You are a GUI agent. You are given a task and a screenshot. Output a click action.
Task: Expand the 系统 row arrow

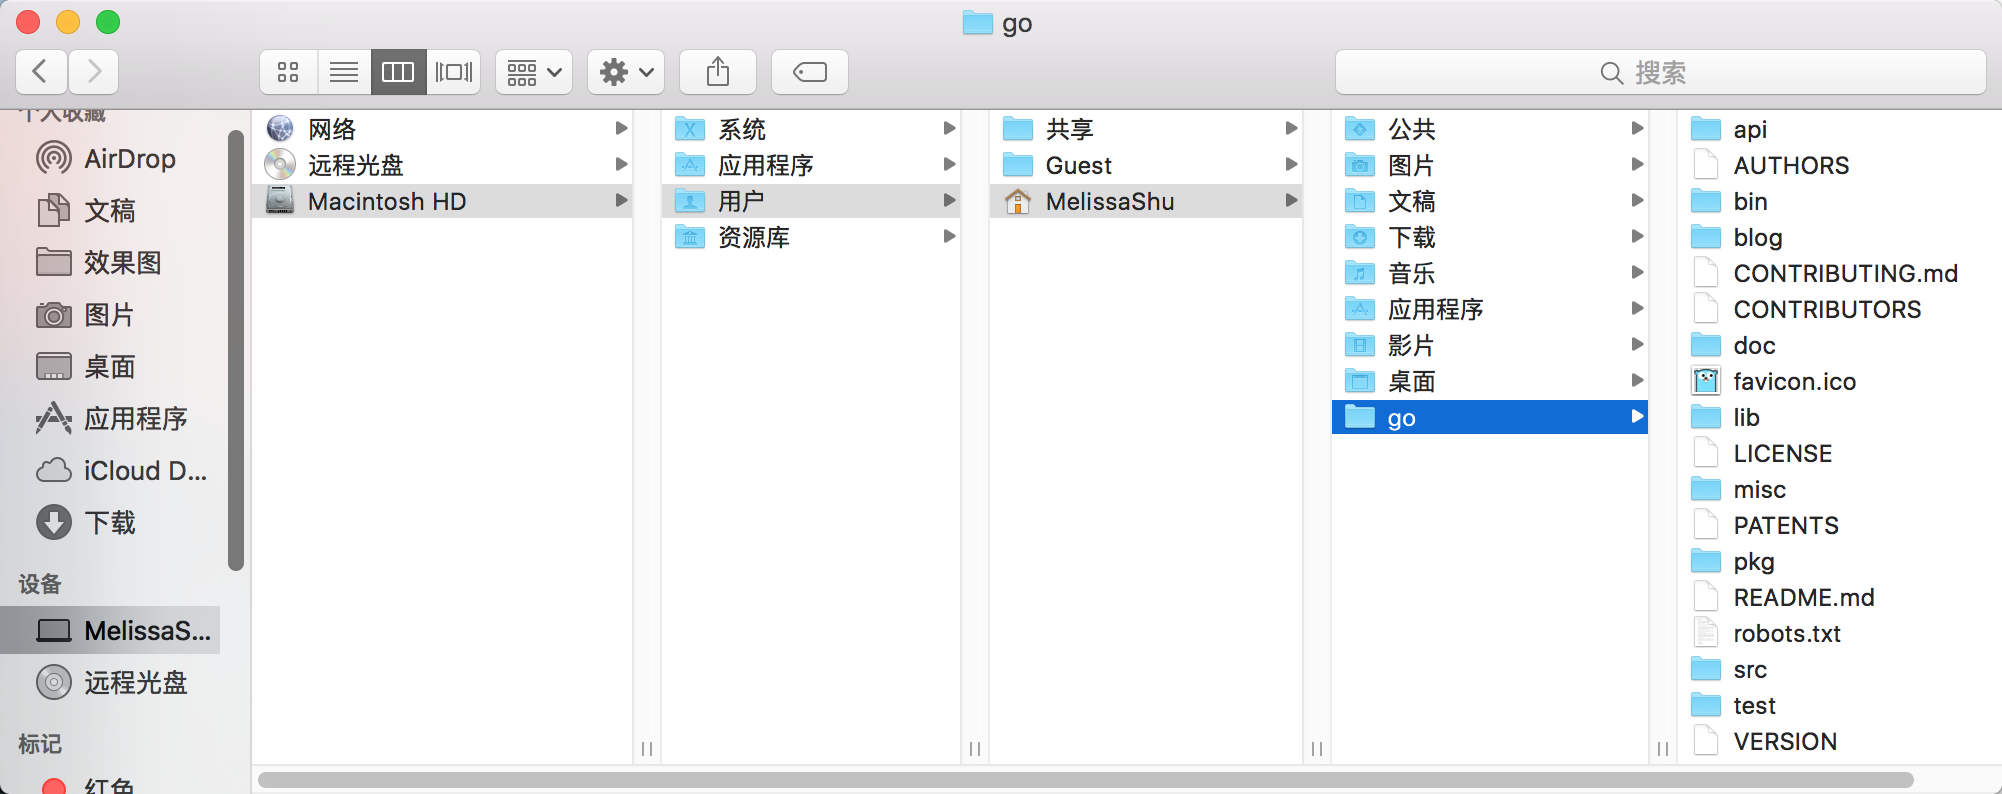tap(949, 128)
